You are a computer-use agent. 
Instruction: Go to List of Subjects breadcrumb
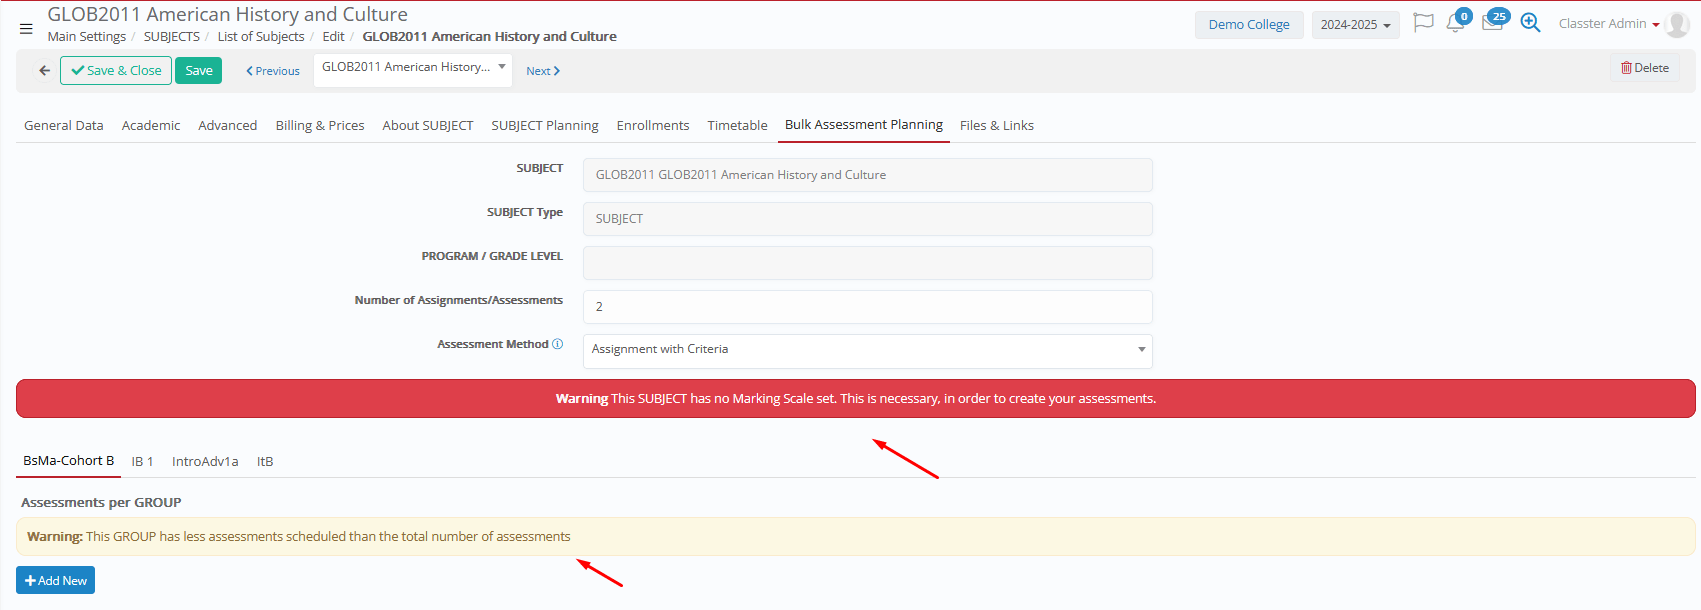[260, 37]
